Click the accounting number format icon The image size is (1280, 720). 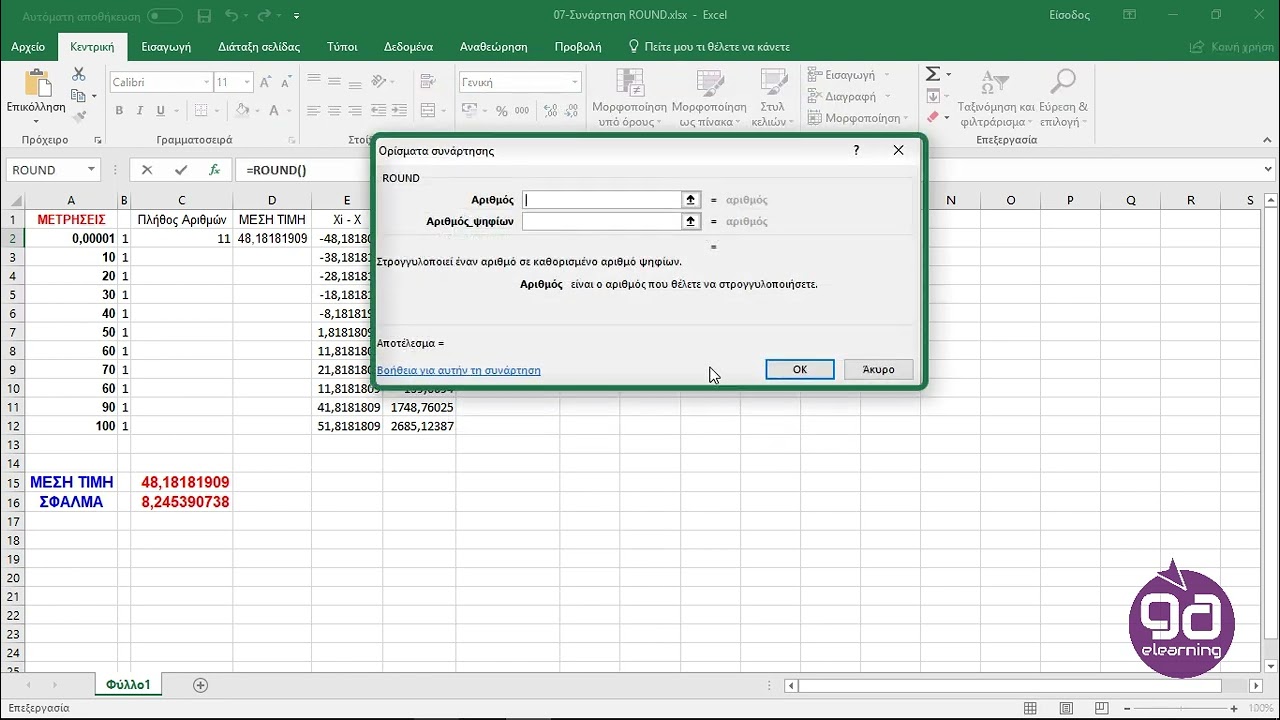coord(470,111)
